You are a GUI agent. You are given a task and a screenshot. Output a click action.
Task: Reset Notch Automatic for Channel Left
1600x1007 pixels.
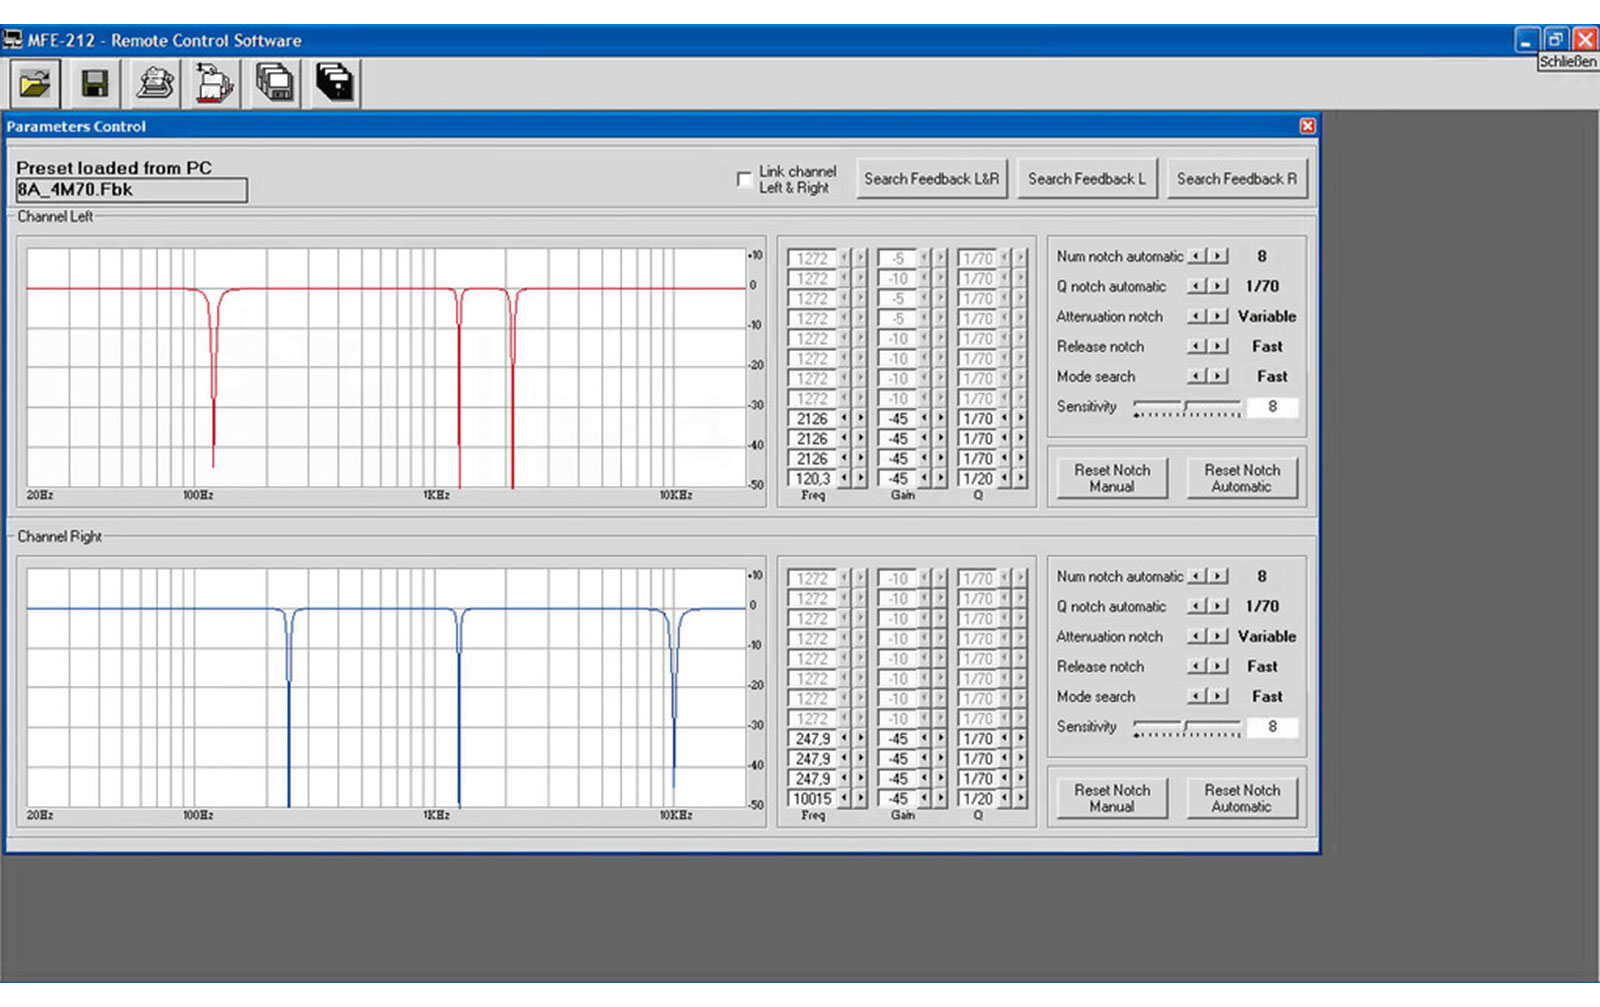[1242, 478]
